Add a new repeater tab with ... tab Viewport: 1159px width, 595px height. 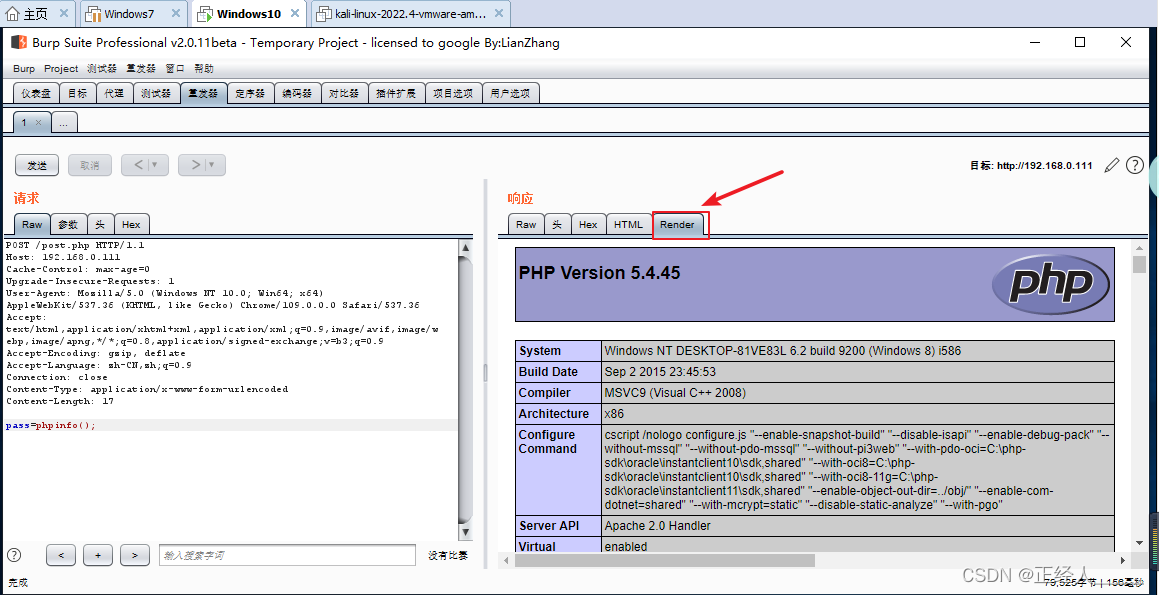point(64,123)
